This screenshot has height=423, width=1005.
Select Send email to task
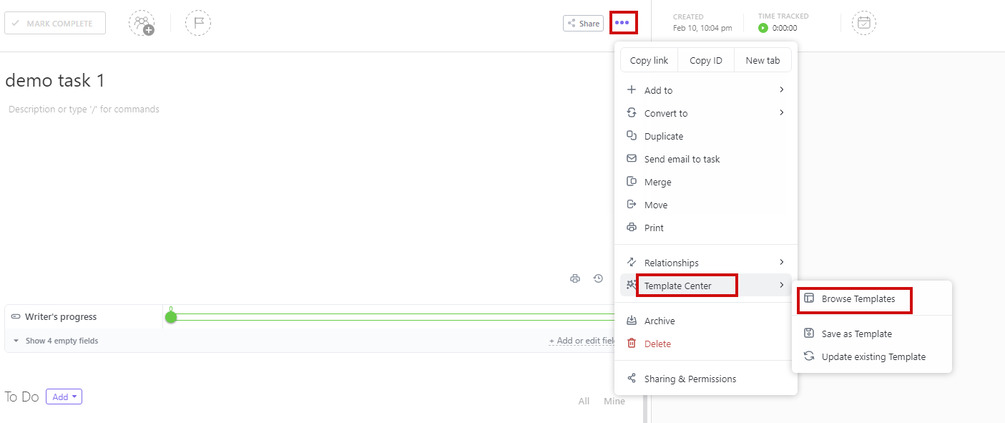706,159
